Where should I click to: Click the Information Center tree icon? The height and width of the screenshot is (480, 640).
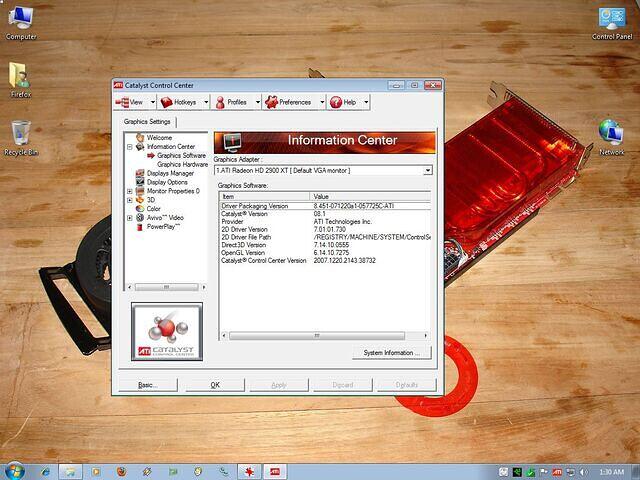140,147
